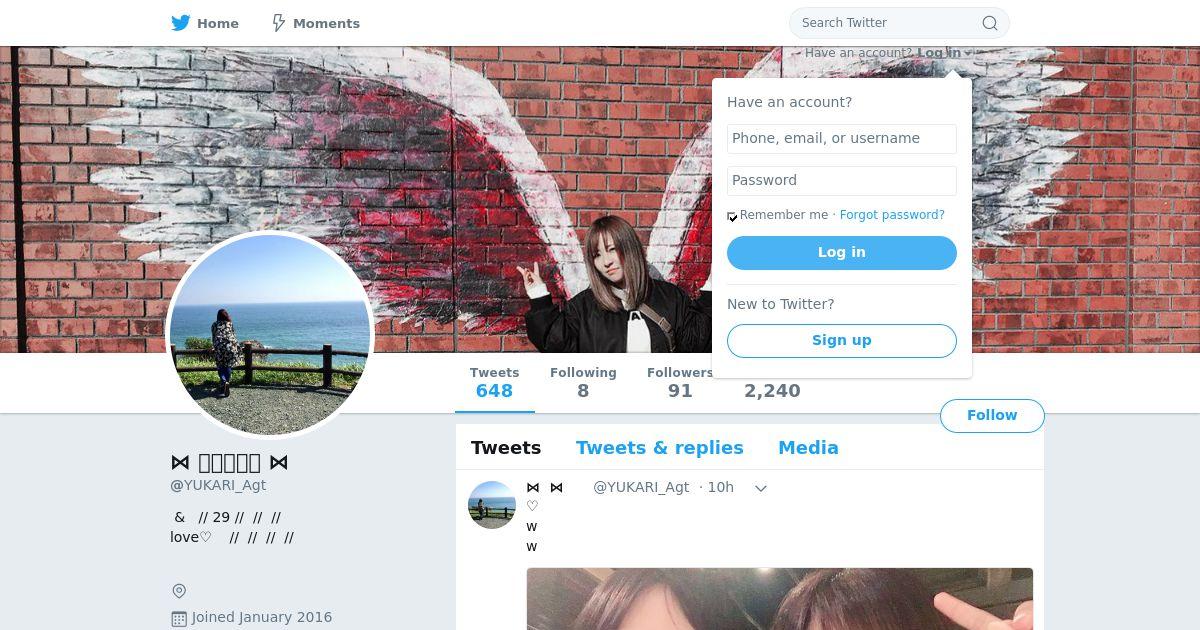
Task: Click the Twitter bird Home icon
Action: [180, 23]
